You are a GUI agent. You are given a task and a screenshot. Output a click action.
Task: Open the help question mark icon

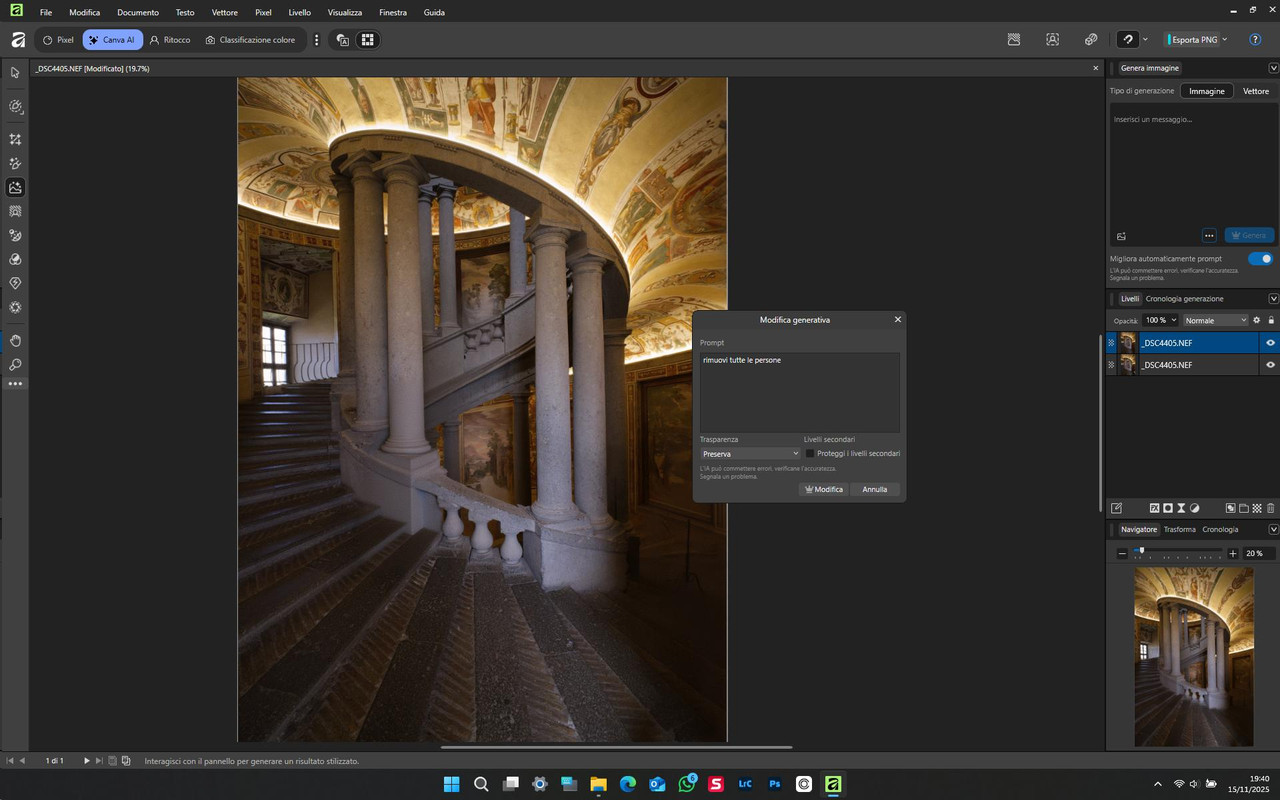tap(1255, 40)
